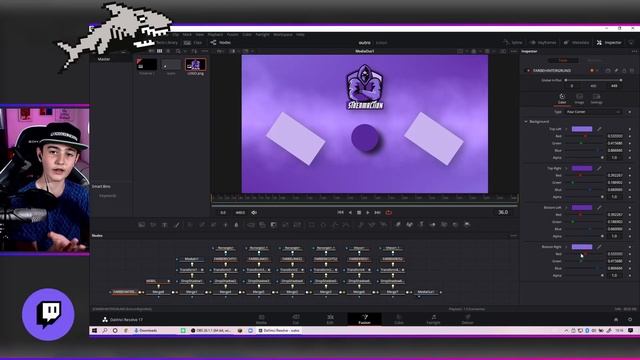Toggle the lock icon in the Inspector header
Screen dimensions: 640x360
click(x=624, y=71)
